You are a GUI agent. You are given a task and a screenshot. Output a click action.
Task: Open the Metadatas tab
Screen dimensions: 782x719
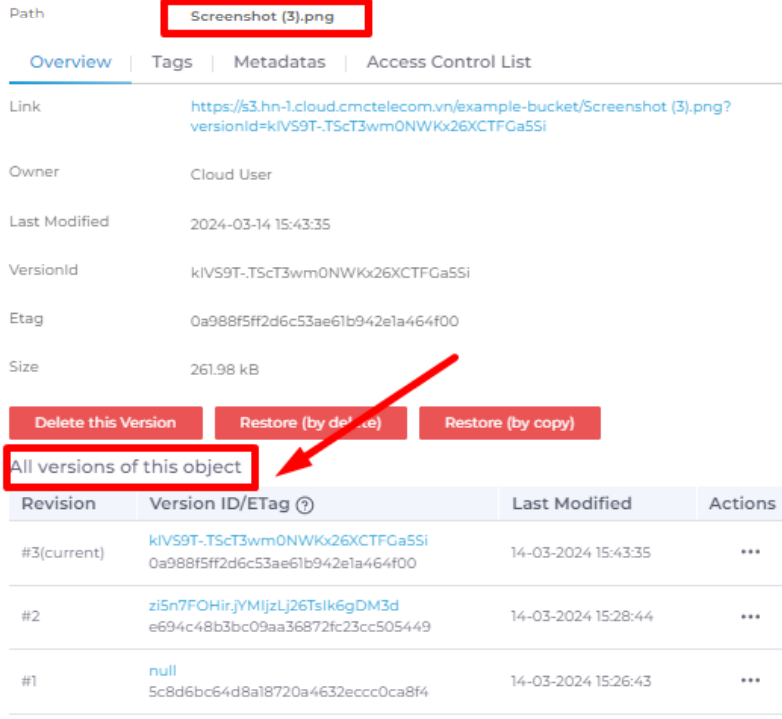[x=279, y=62]
